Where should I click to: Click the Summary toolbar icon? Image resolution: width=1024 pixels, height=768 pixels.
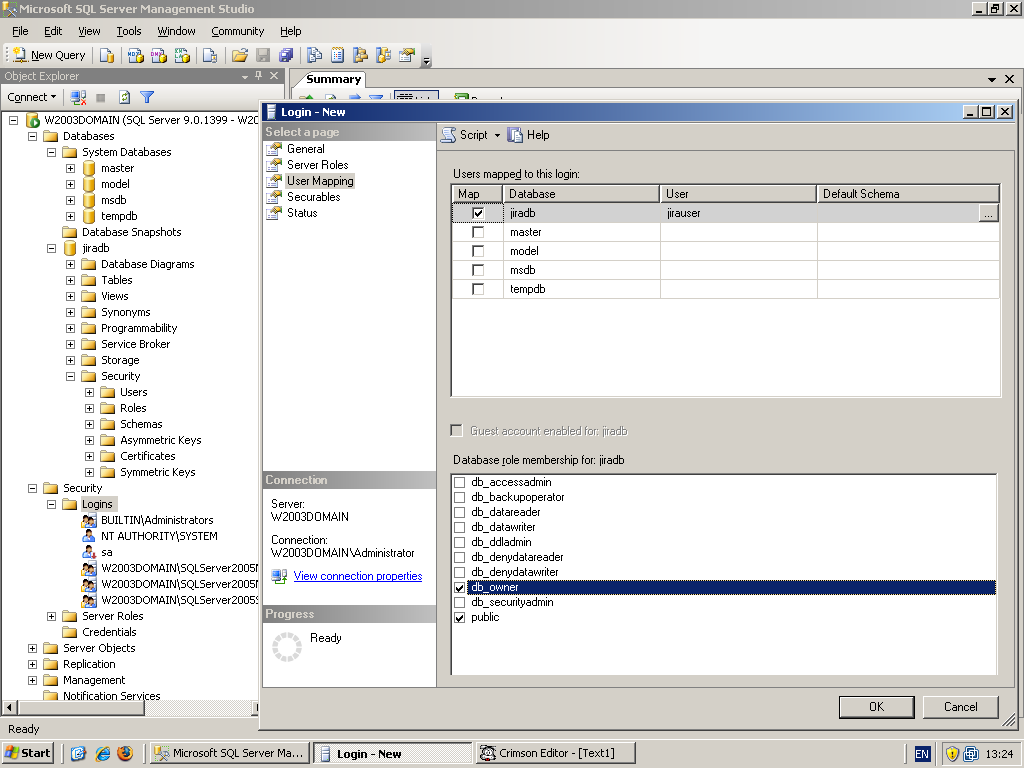pyautogui.click(x=338, y=56)
